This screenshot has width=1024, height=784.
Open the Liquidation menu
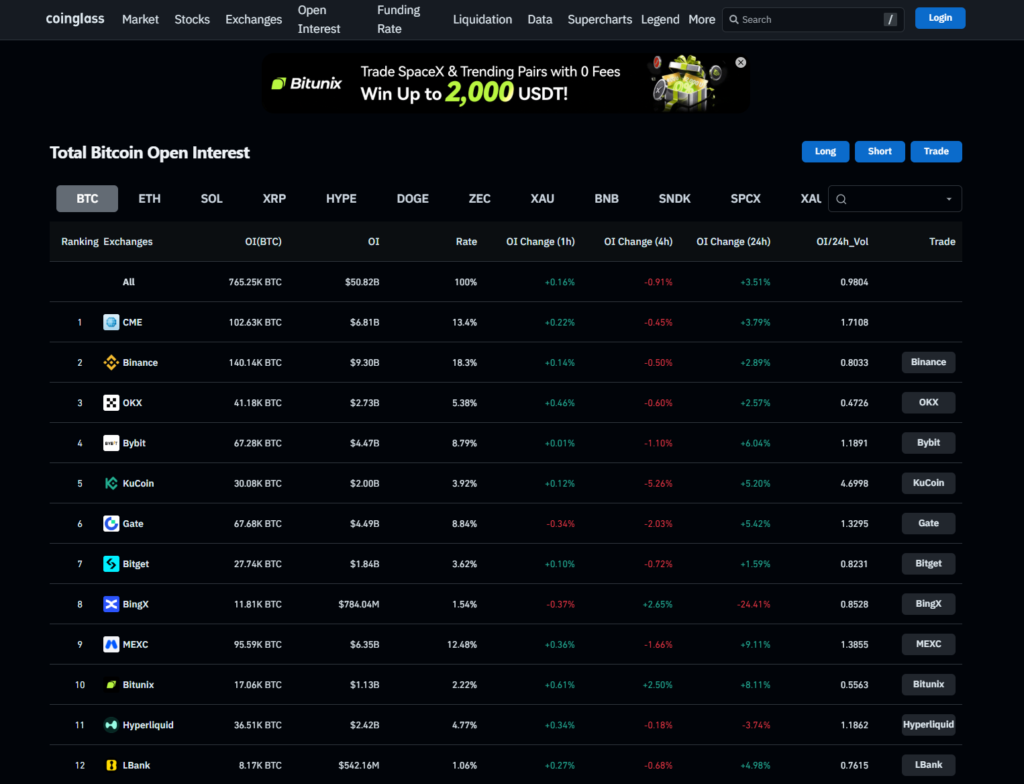coord(483,20)
